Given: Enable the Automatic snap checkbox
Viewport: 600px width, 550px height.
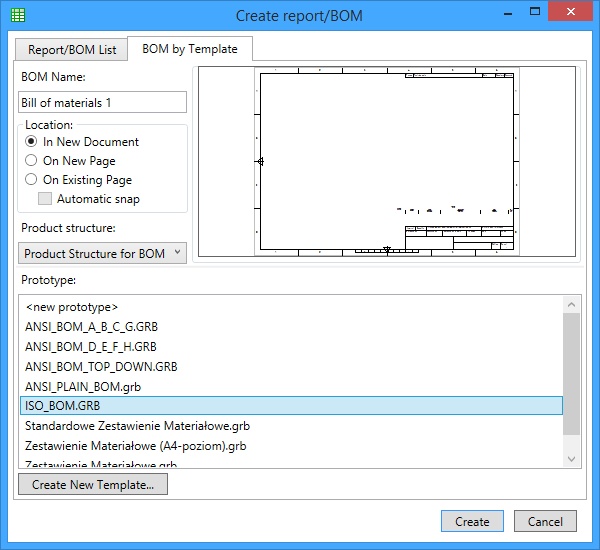Looking at the screenshot, I should click(x=45, y=199).
